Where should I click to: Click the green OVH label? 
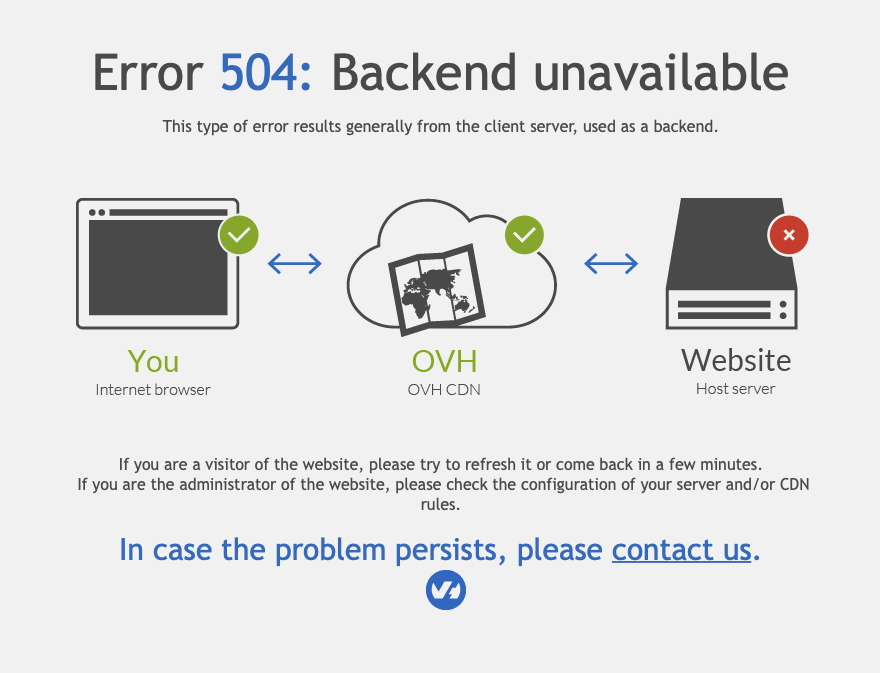(x=444, y=361)
